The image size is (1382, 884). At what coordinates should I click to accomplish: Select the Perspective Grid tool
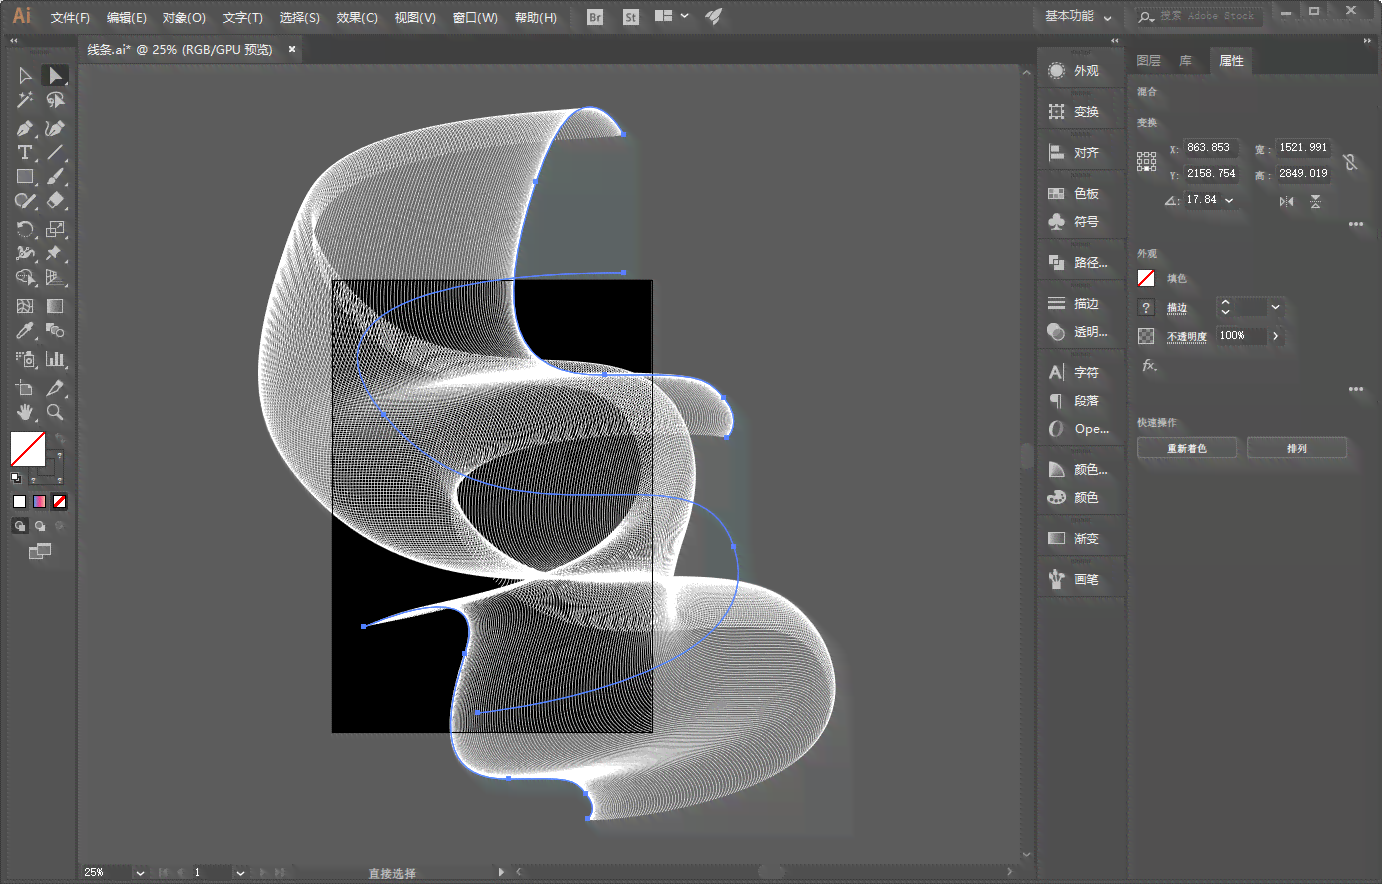point(56,277)
